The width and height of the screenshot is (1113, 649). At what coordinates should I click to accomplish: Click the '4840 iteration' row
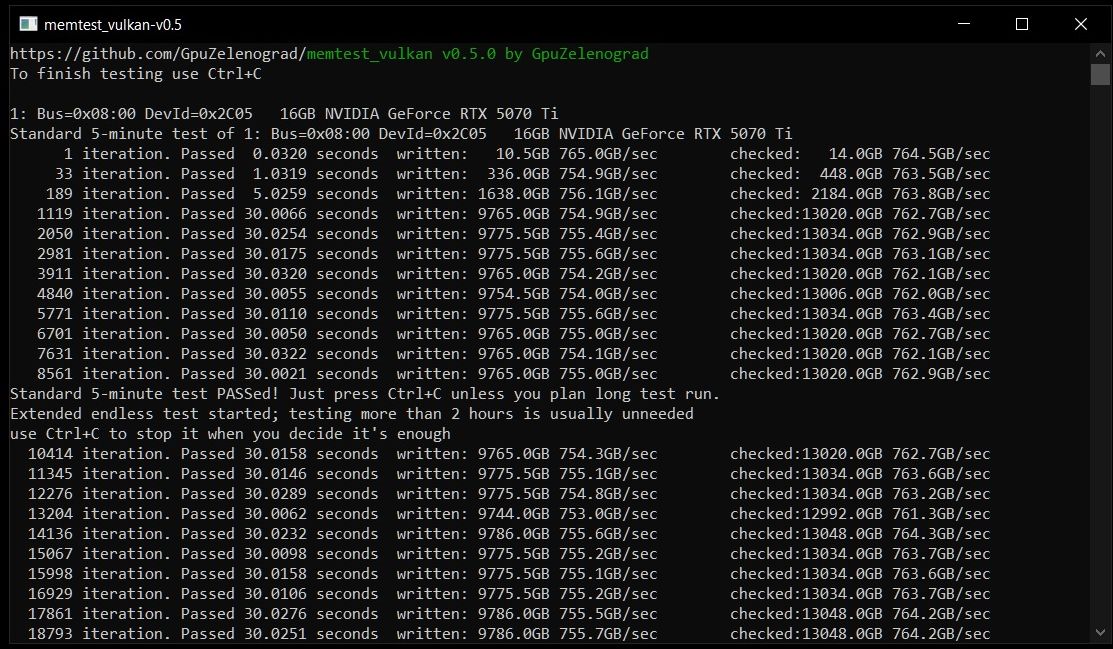coord(513,293)
